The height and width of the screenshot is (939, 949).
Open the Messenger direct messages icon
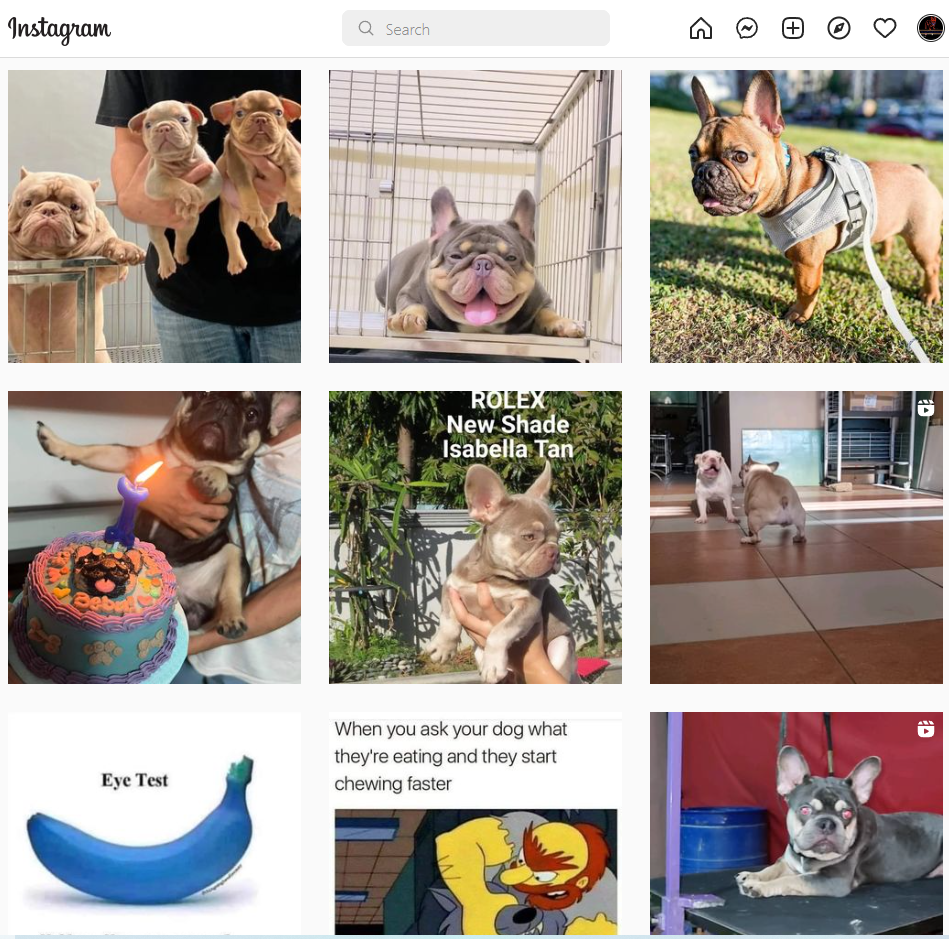pos(747,28)
